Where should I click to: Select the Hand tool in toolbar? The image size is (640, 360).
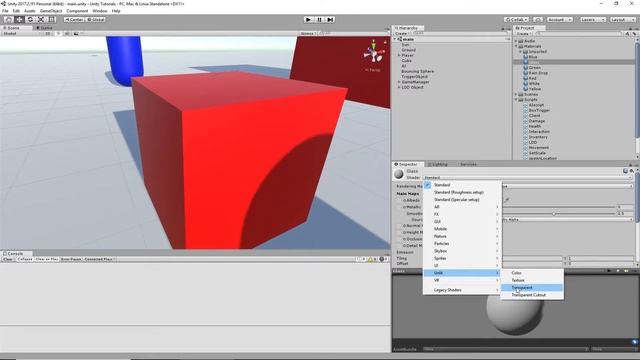point(8,19)
